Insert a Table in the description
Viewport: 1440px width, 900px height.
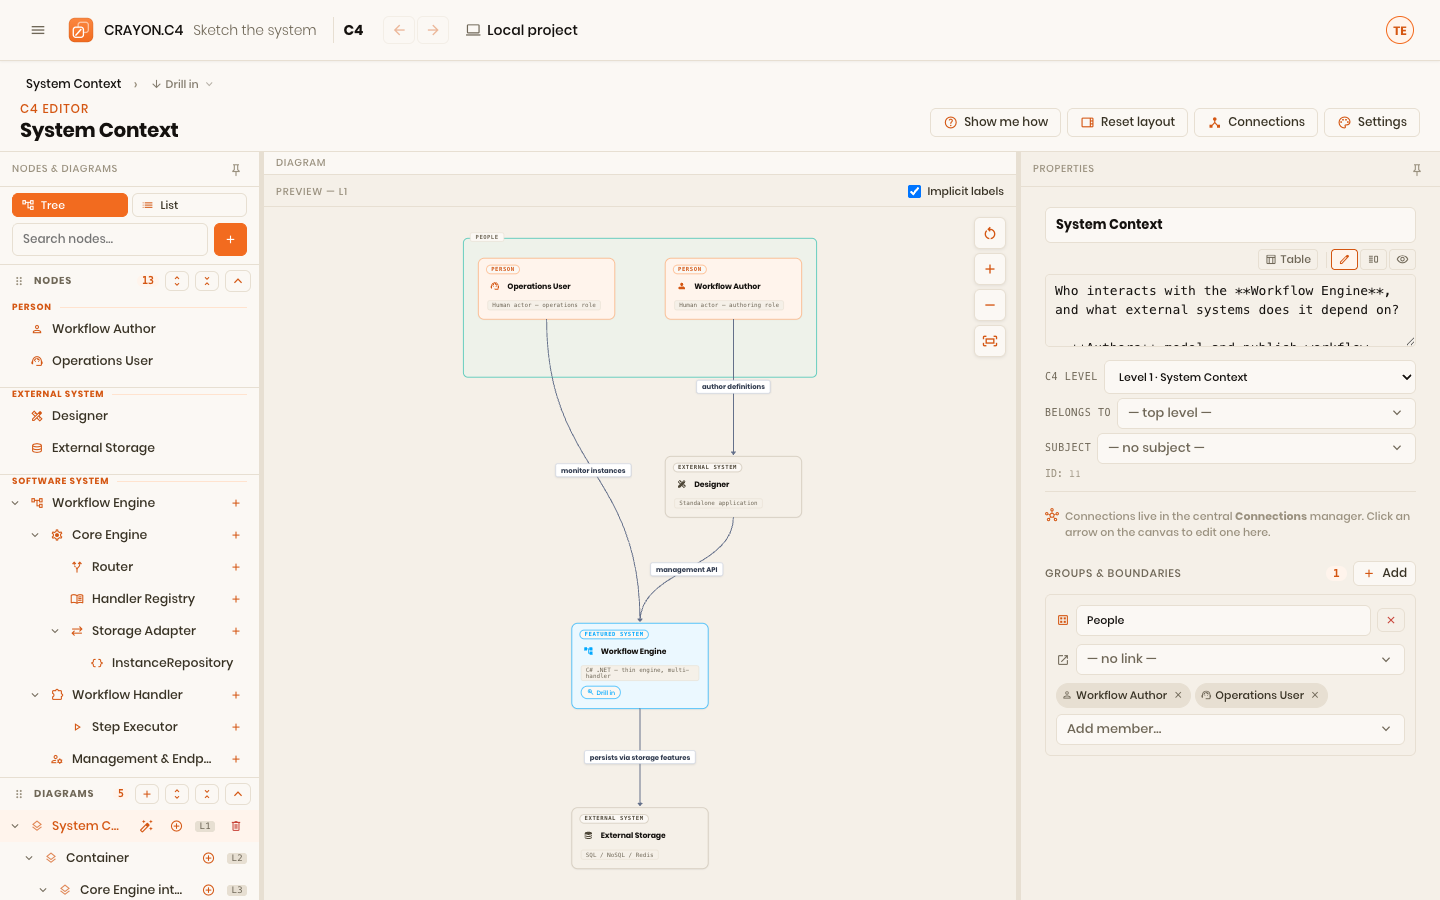1288,259
